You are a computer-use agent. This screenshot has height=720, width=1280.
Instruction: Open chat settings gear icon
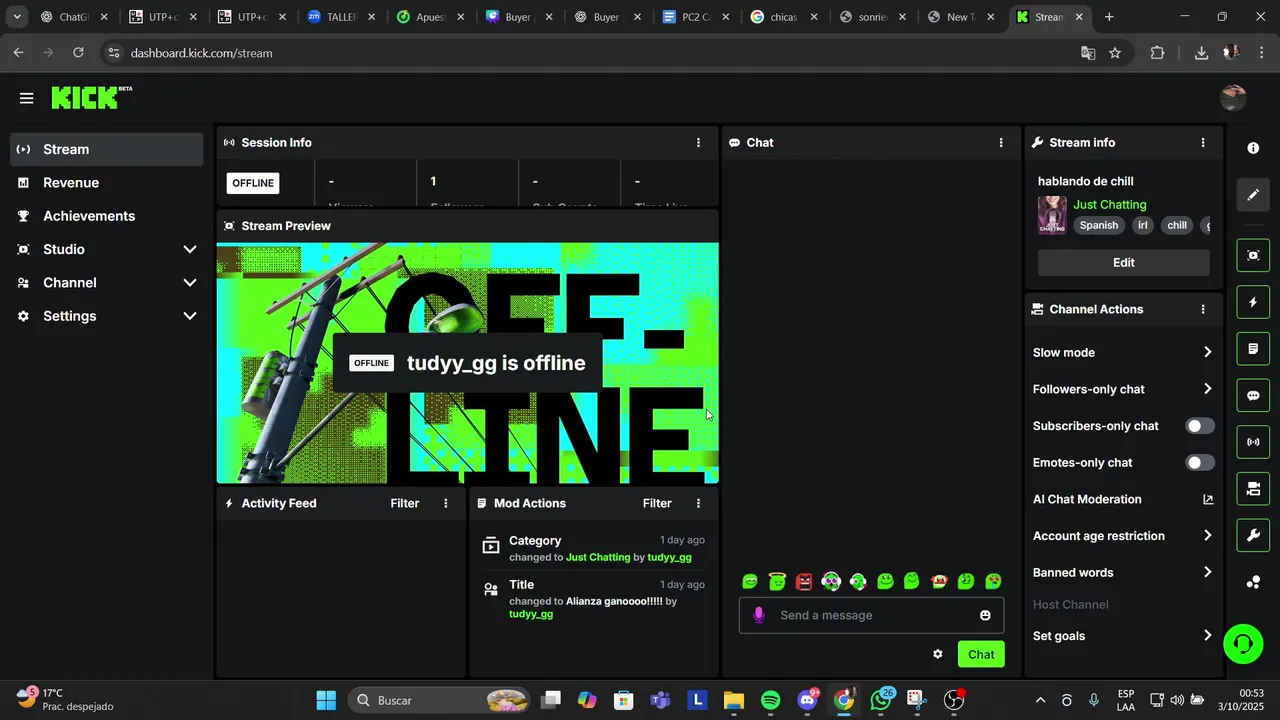tap(938, 654)
